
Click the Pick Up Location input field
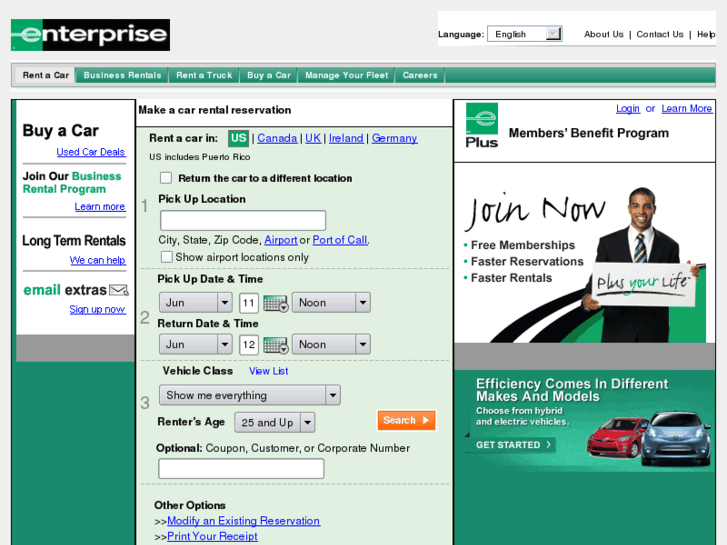coord(243,220)
